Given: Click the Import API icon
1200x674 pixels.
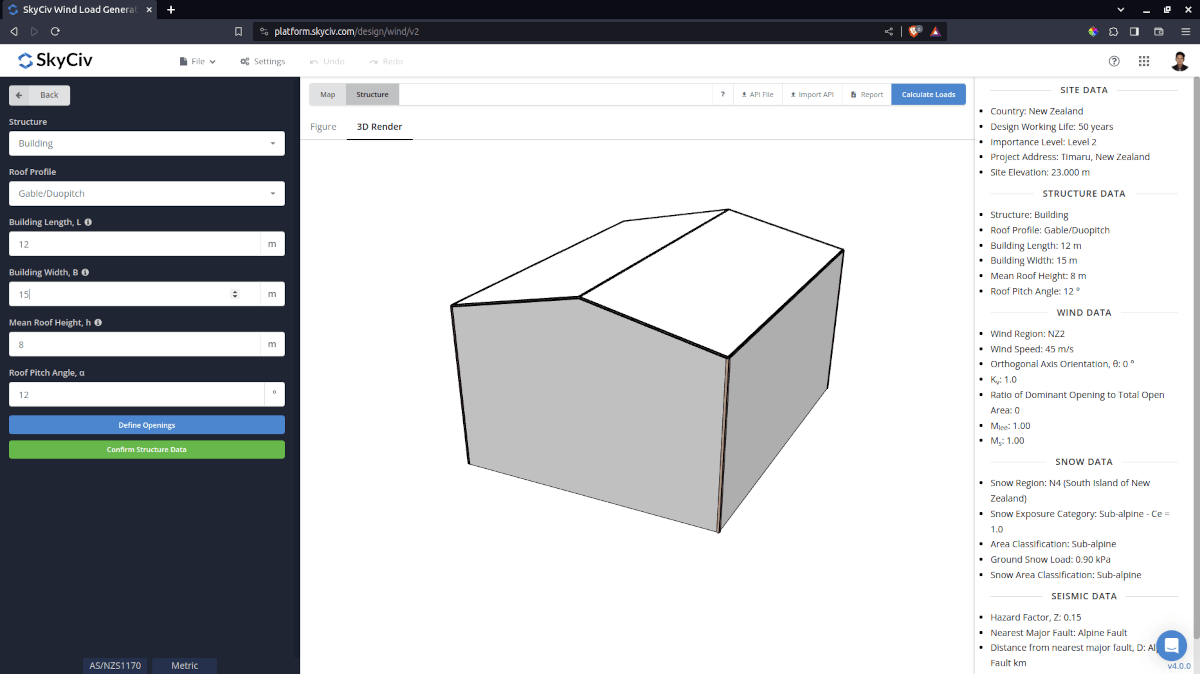Looking at the screenshot, I should pyautogui.click(x=811, y=94).
